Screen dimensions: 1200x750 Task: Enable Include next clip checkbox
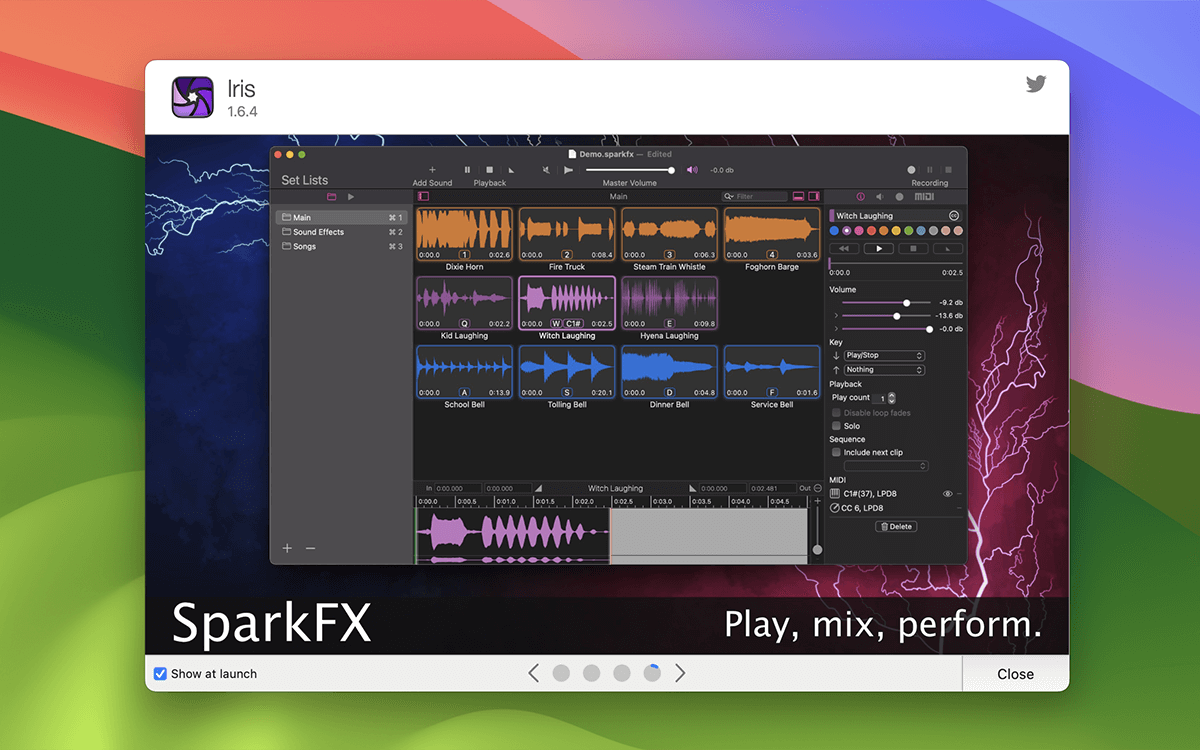(836, 452)
